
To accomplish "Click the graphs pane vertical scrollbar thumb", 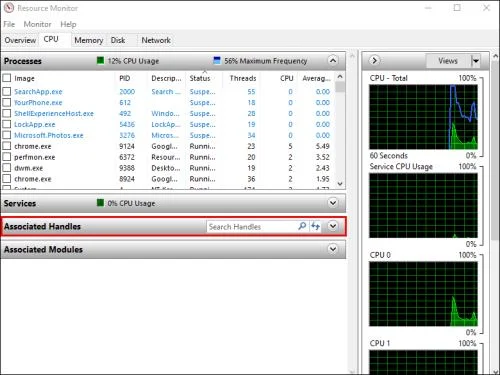I will pyautogui.click(x=495, y=150).
